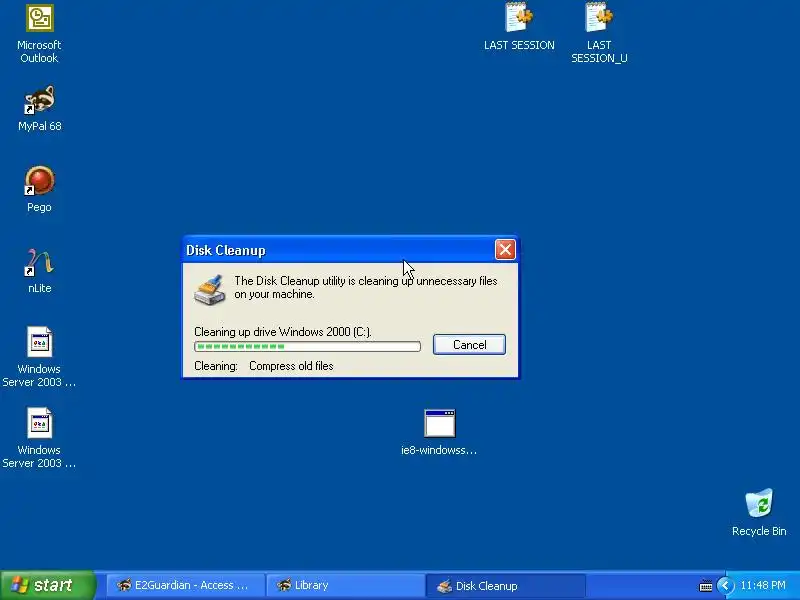This screenshot has width=800, height=600.
Task: Click the cleaning progress bar
Action: pos(307,346)
